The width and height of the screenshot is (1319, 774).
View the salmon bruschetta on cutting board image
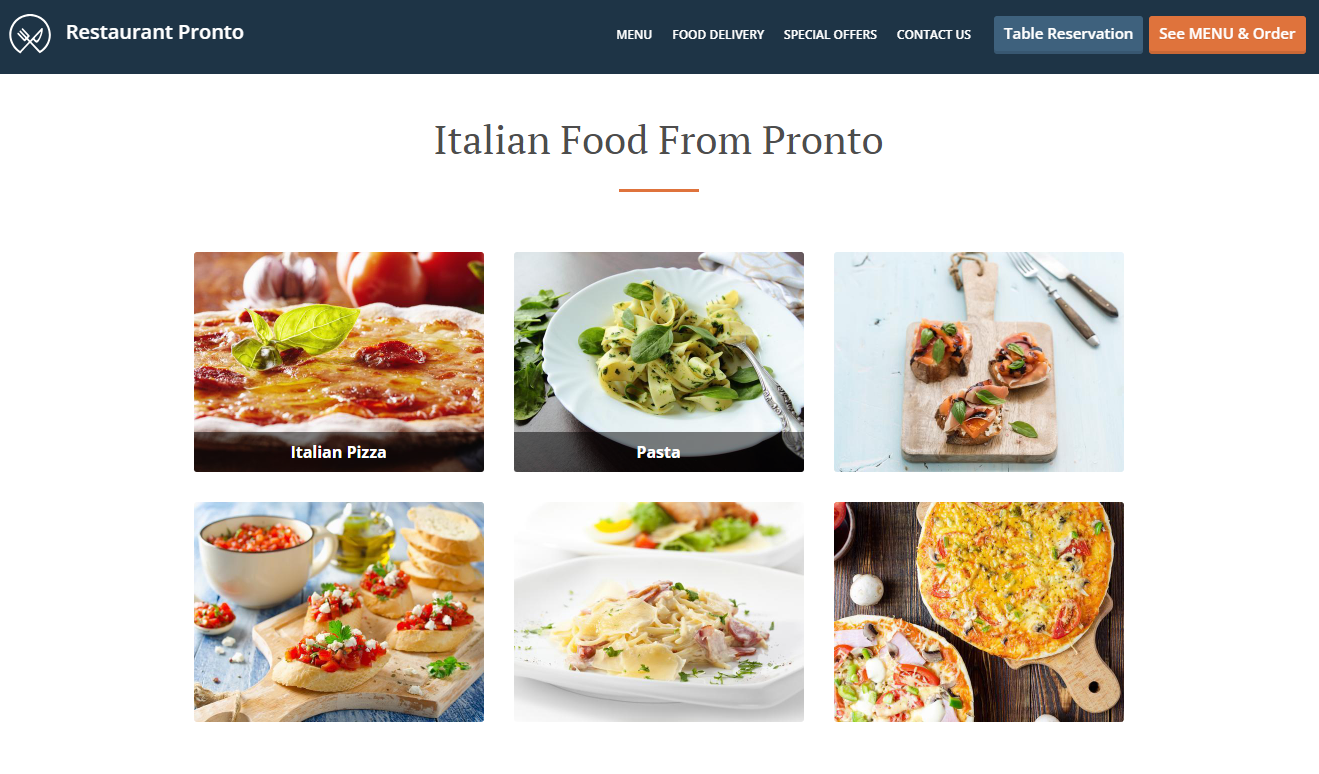tap(979, 362)
